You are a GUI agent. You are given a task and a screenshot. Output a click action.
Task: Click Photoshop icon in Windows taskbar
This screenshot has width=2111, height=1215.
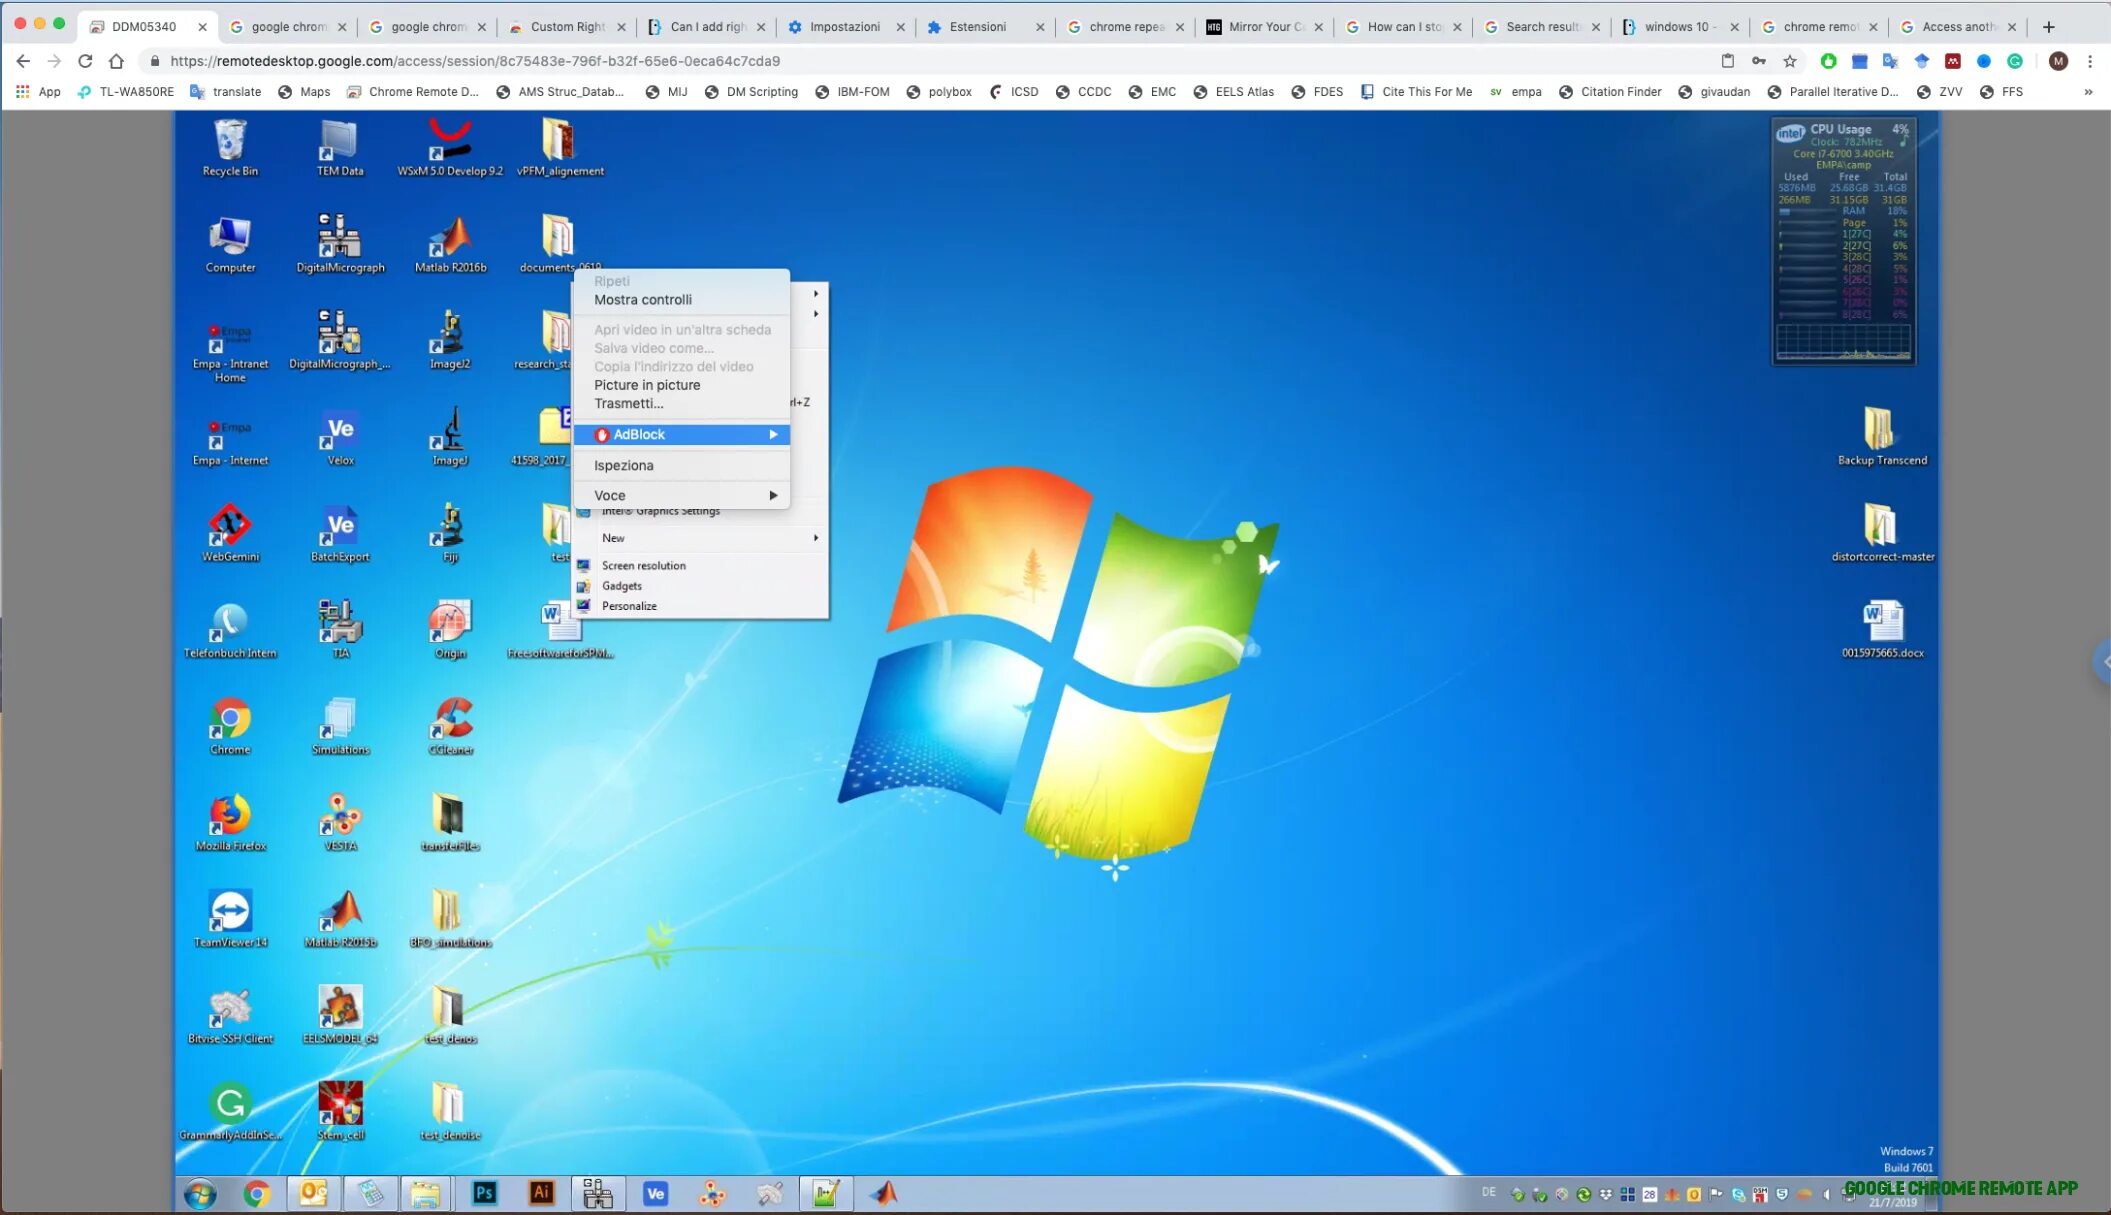click(x=484, y=1193)
